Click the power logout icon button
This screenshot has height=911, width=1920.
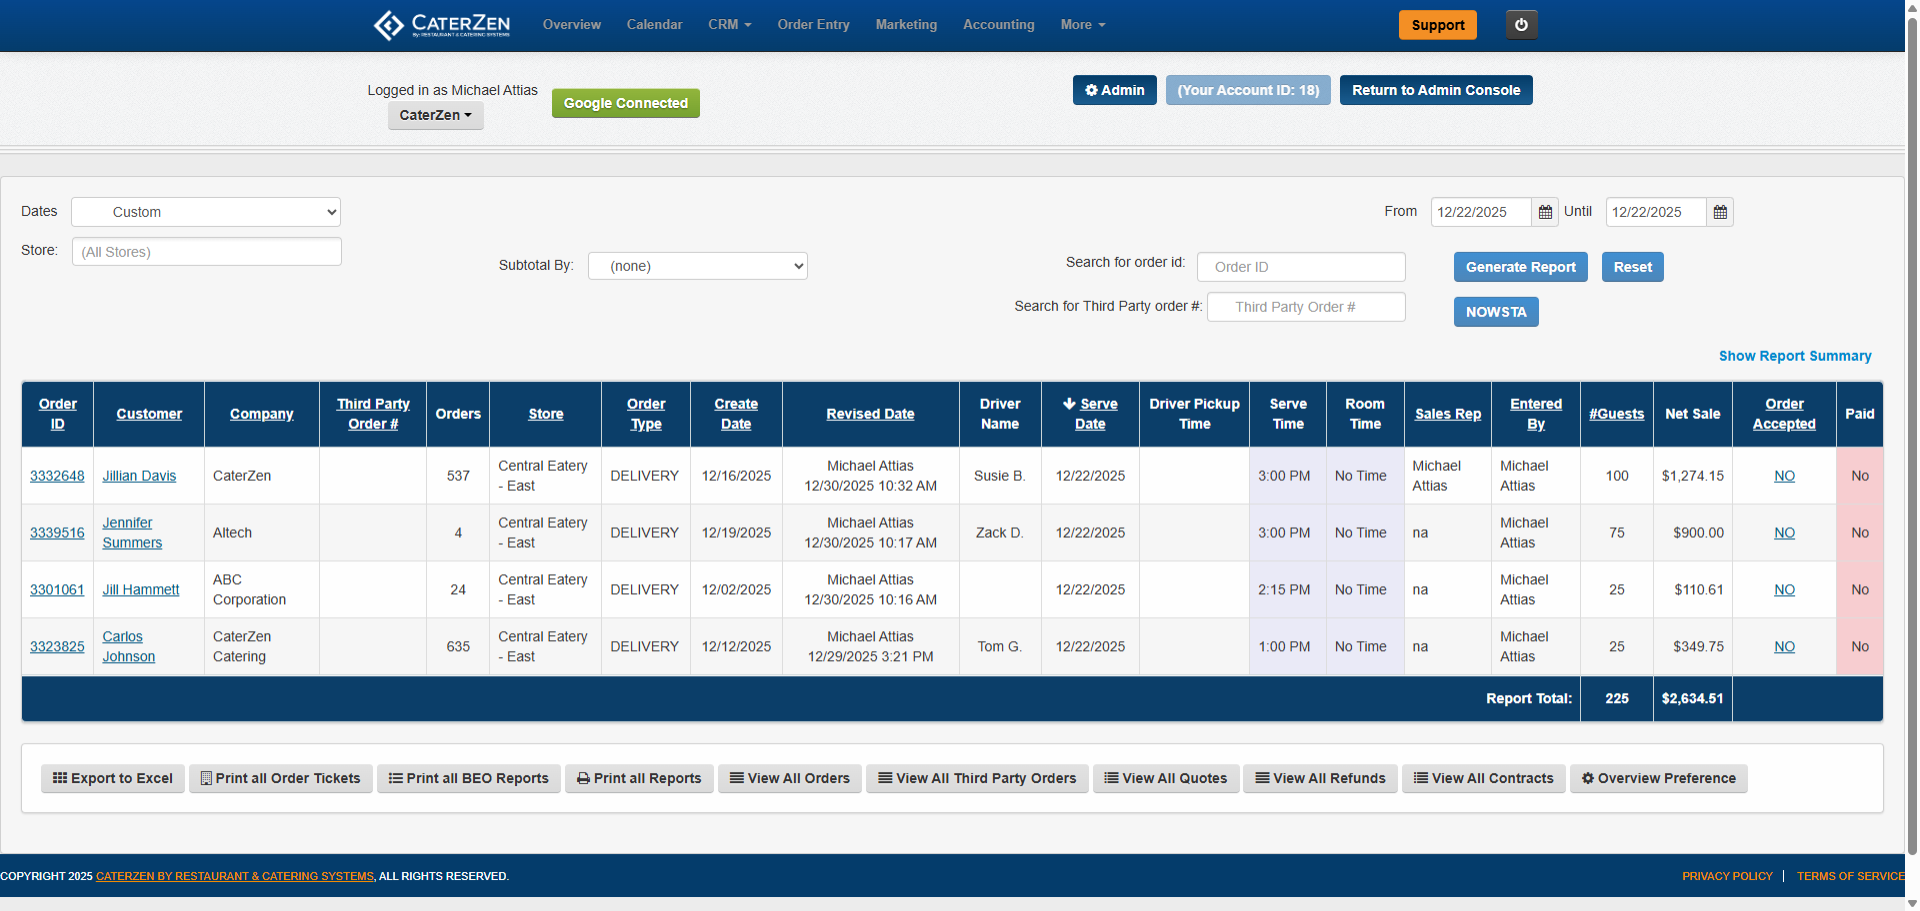tap(1521, 25)
